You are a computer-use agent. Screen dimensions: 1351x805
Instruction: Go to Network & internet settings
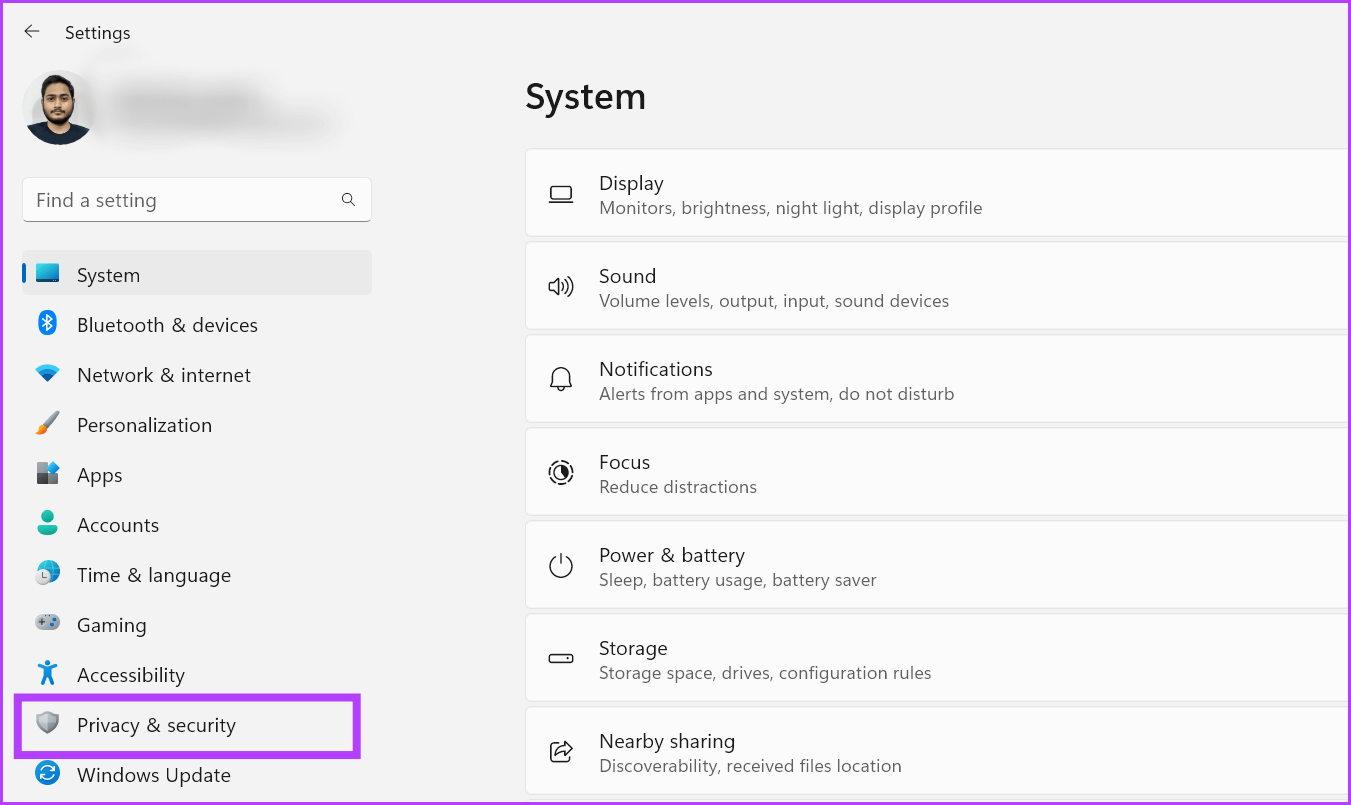[197, 375]
